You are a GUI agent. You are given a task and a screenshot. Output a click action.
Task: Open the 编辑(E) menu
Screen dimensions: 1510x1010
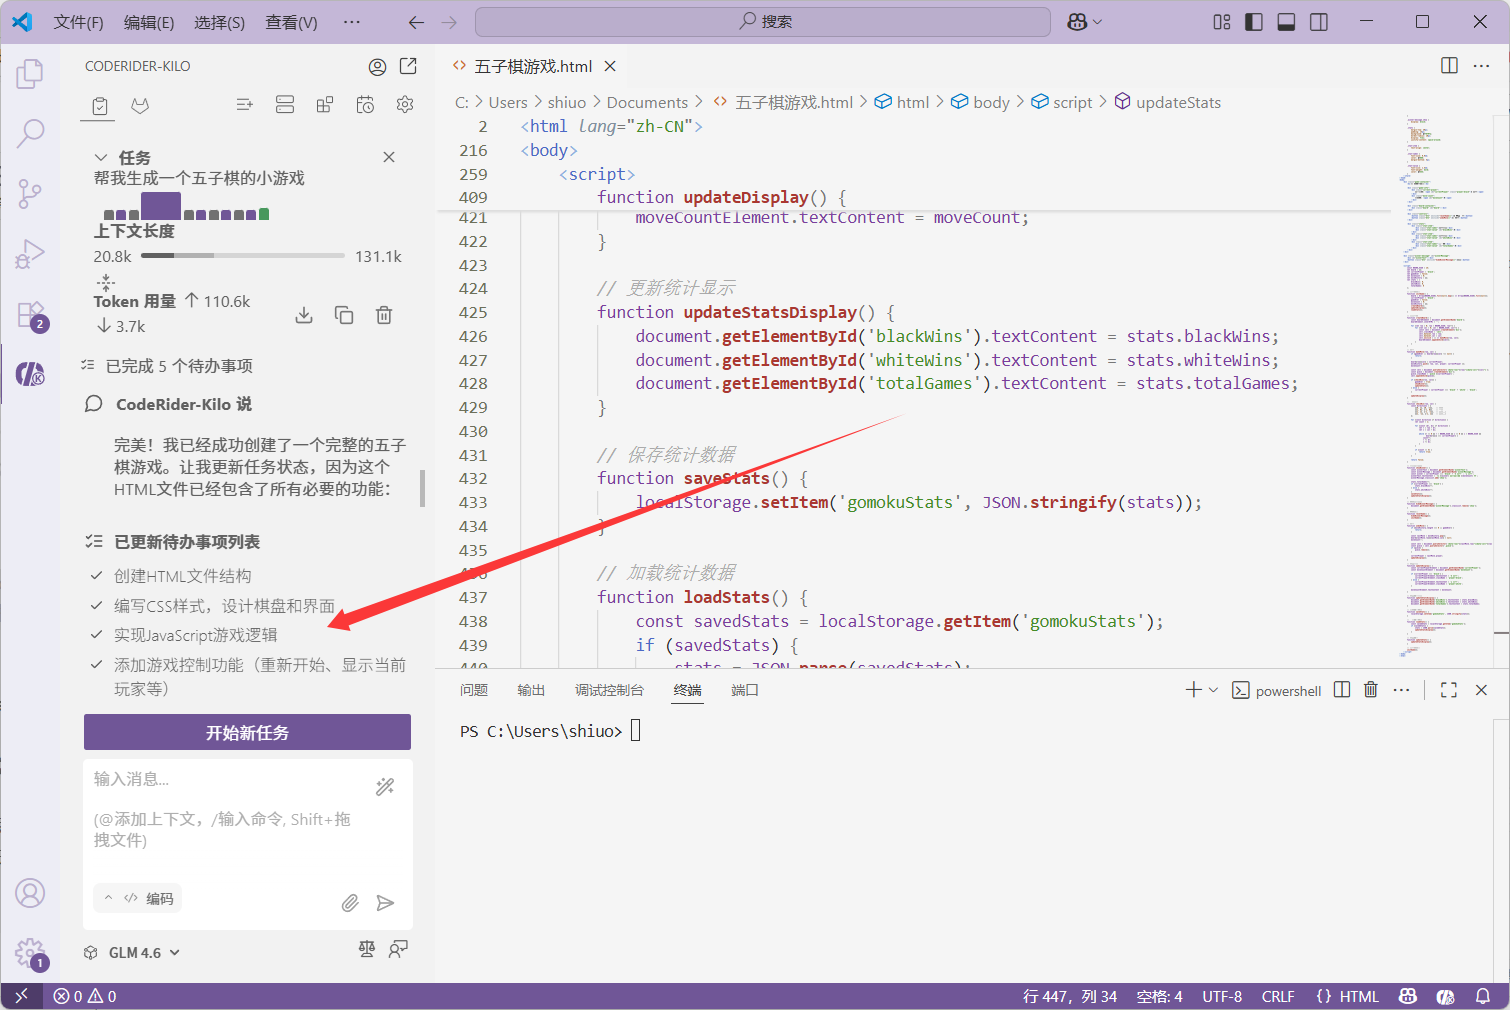tap(149, 22)
